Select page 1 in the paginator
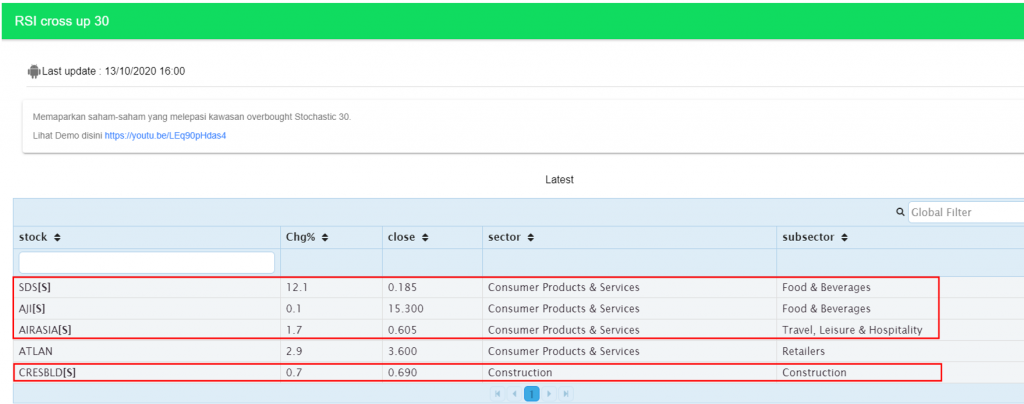The height and width of the screenshot is (404, 1024). click(x=531, y=394)
